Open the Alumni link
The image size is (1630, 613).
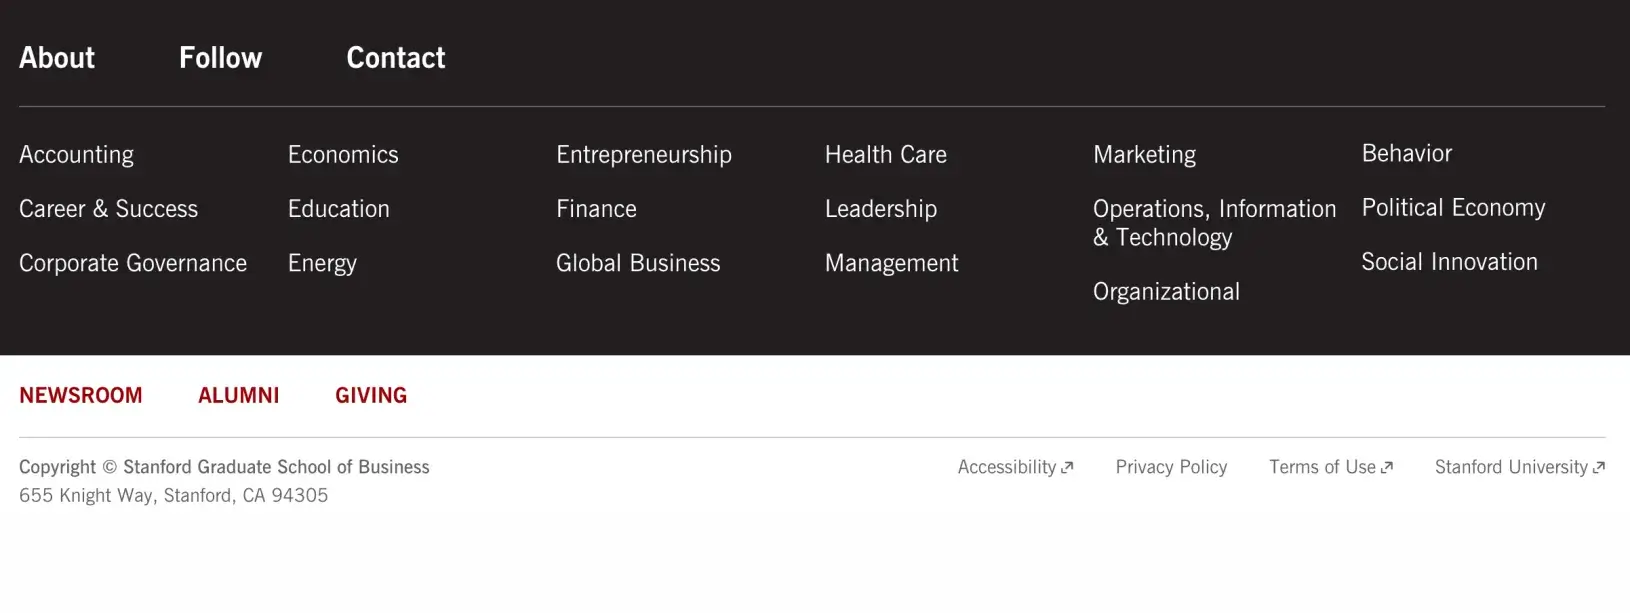(239, 395)
